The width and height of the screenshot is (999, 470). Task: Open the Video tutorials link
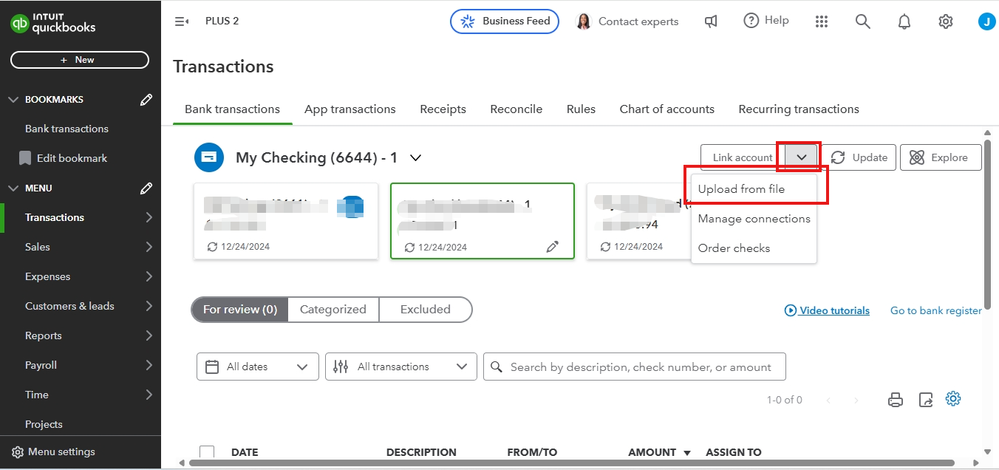point(827,311)
